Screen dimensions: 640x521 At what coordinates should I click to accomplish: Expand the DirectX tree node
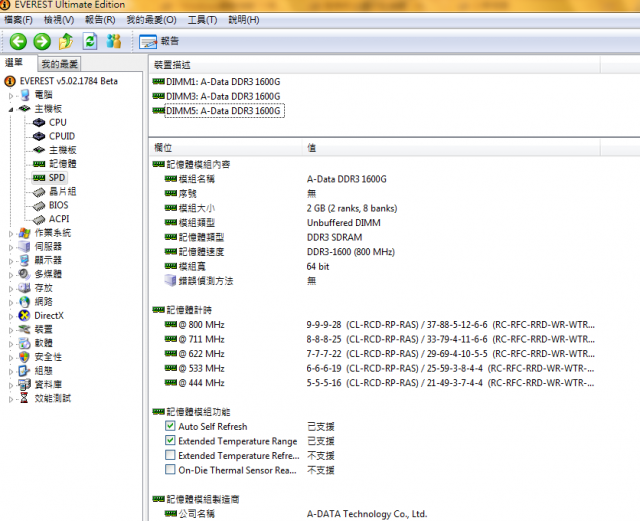11,316
